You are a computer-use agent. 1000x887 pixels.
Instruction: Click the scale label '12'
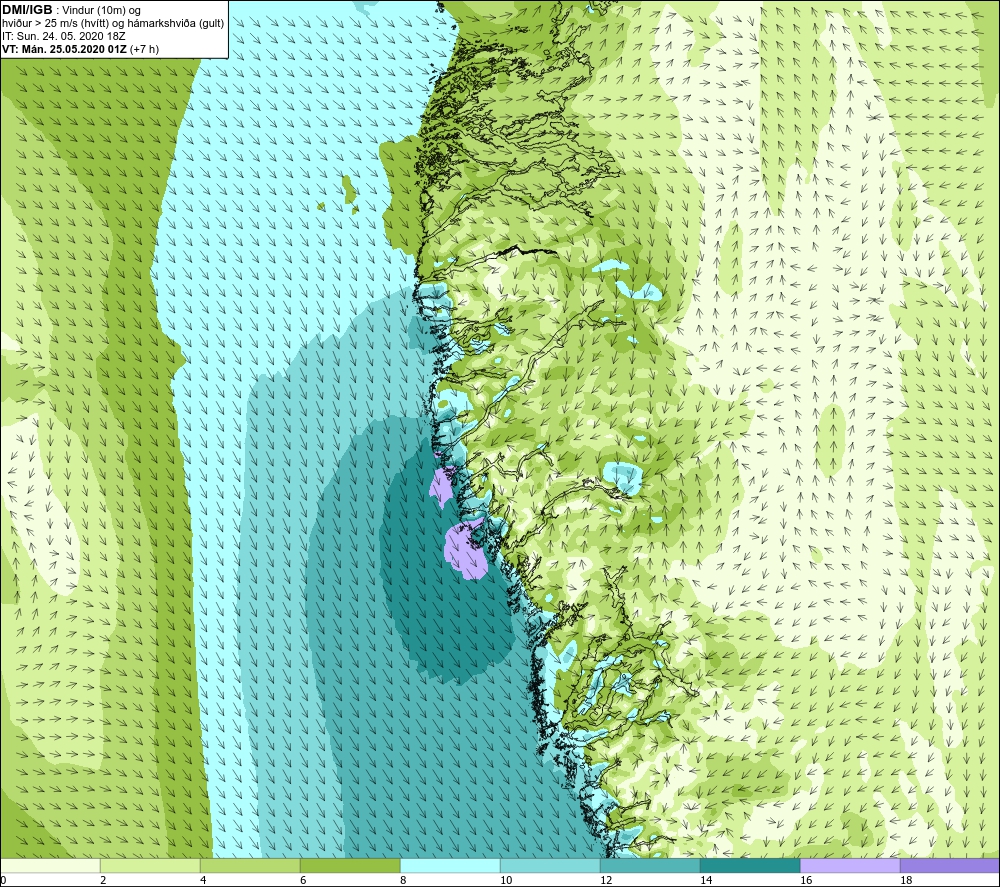click(606, 881)
